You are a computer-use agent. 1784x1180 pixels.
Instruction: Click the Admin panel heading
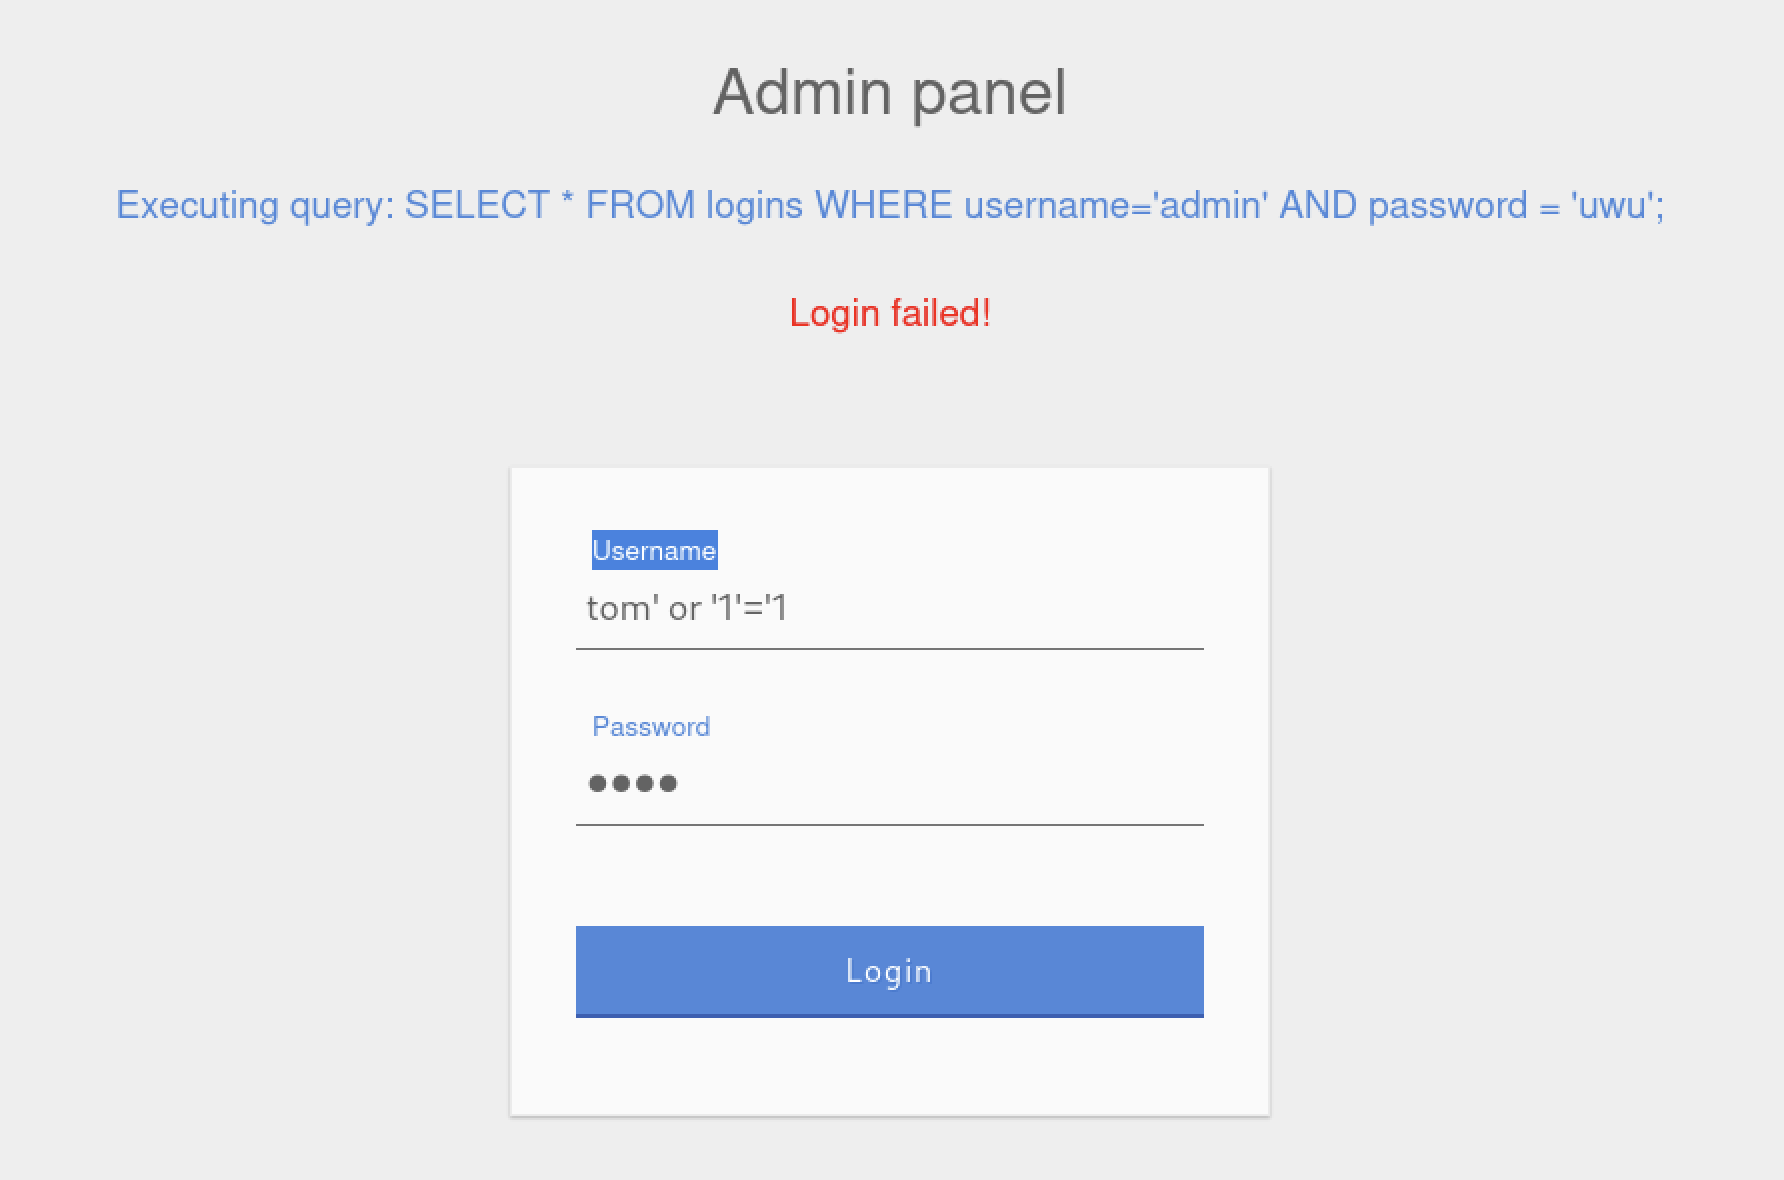pos(889,92)
